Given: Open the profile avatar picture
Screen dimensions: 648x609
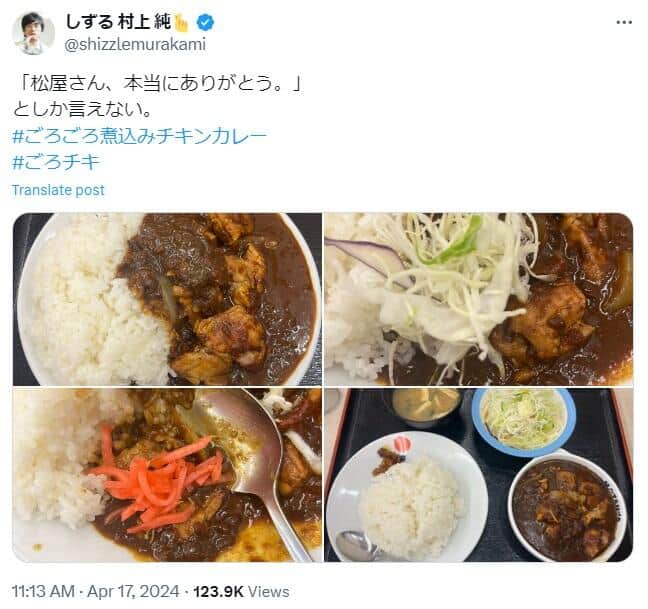Looking at the screenshot, I should pyautogui.click(x=33, y=33).
